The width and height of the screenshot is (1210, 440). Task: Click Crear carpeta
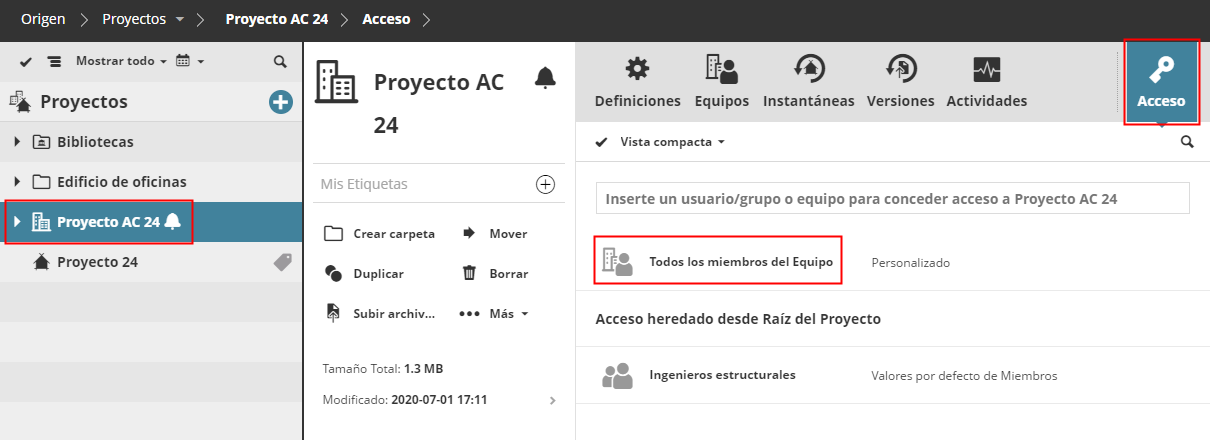click(x=380, y=233)
